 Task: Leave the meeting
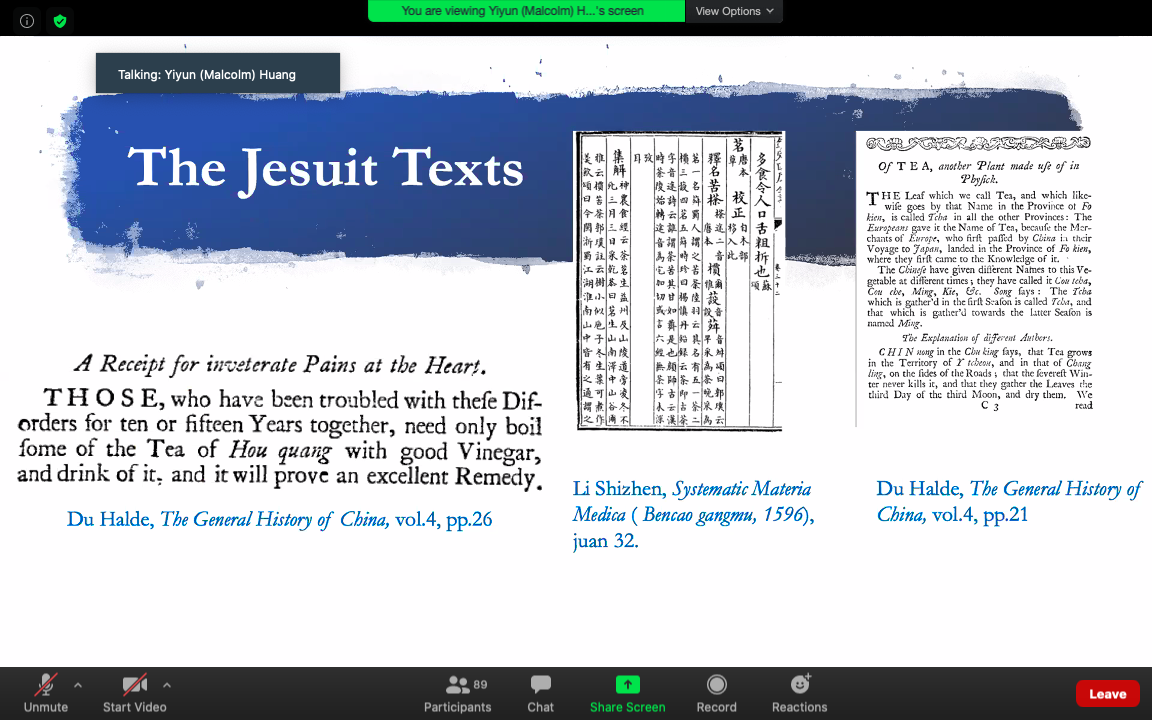coord(1107,694)
